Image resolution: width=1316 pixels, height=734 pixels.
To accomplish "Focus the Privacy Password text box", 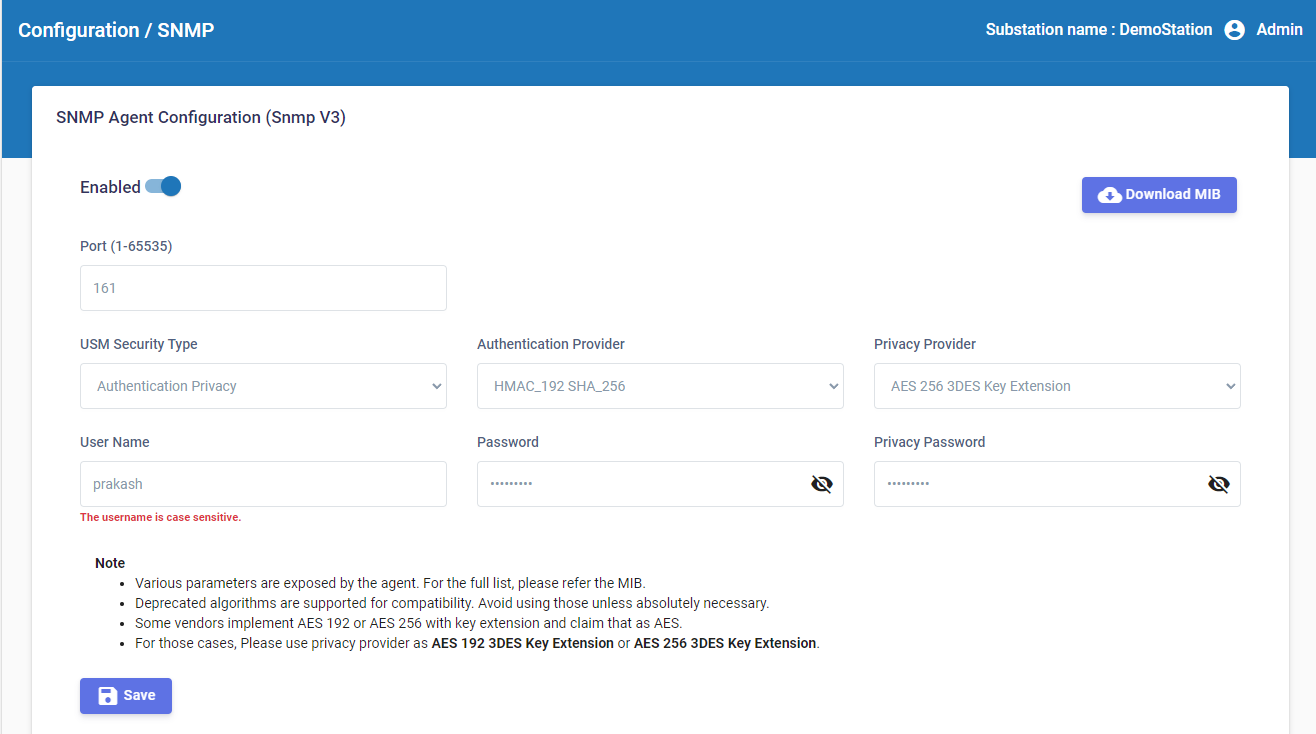I will click(x=1037, y=484).
